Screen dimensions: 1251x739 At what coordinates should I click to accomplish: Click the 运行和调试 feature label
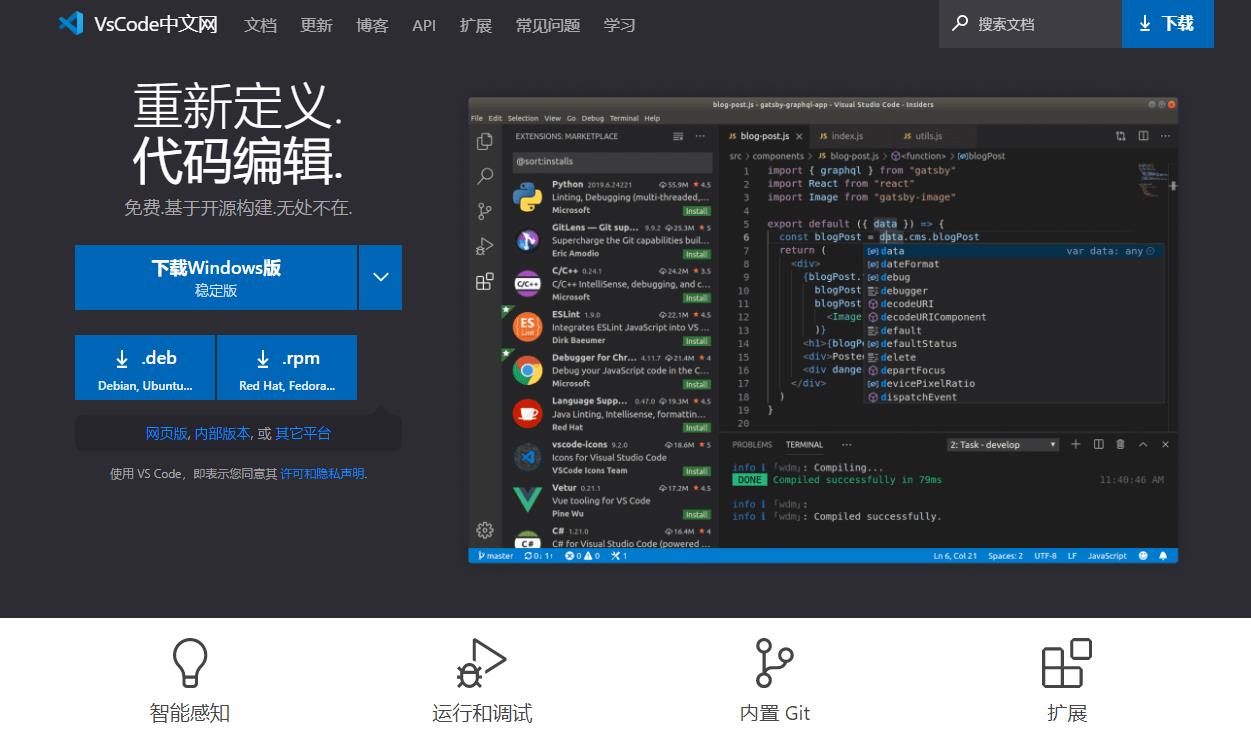coord(482,713)
